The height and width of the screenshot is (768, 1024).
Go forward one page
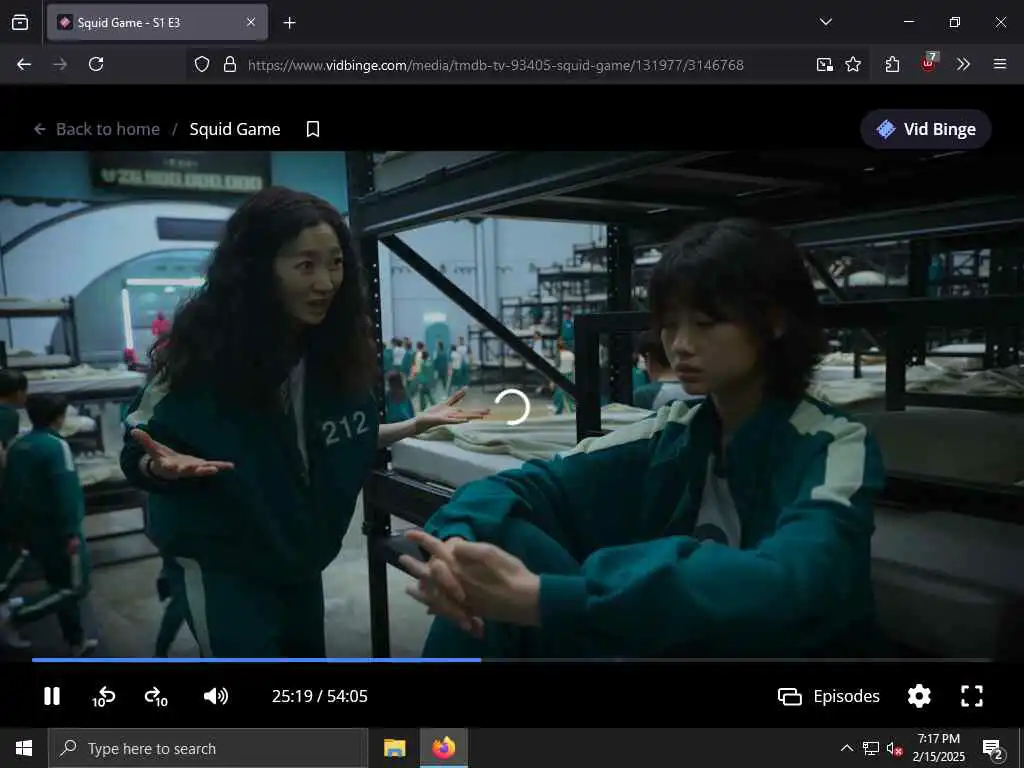pos(60,64)
